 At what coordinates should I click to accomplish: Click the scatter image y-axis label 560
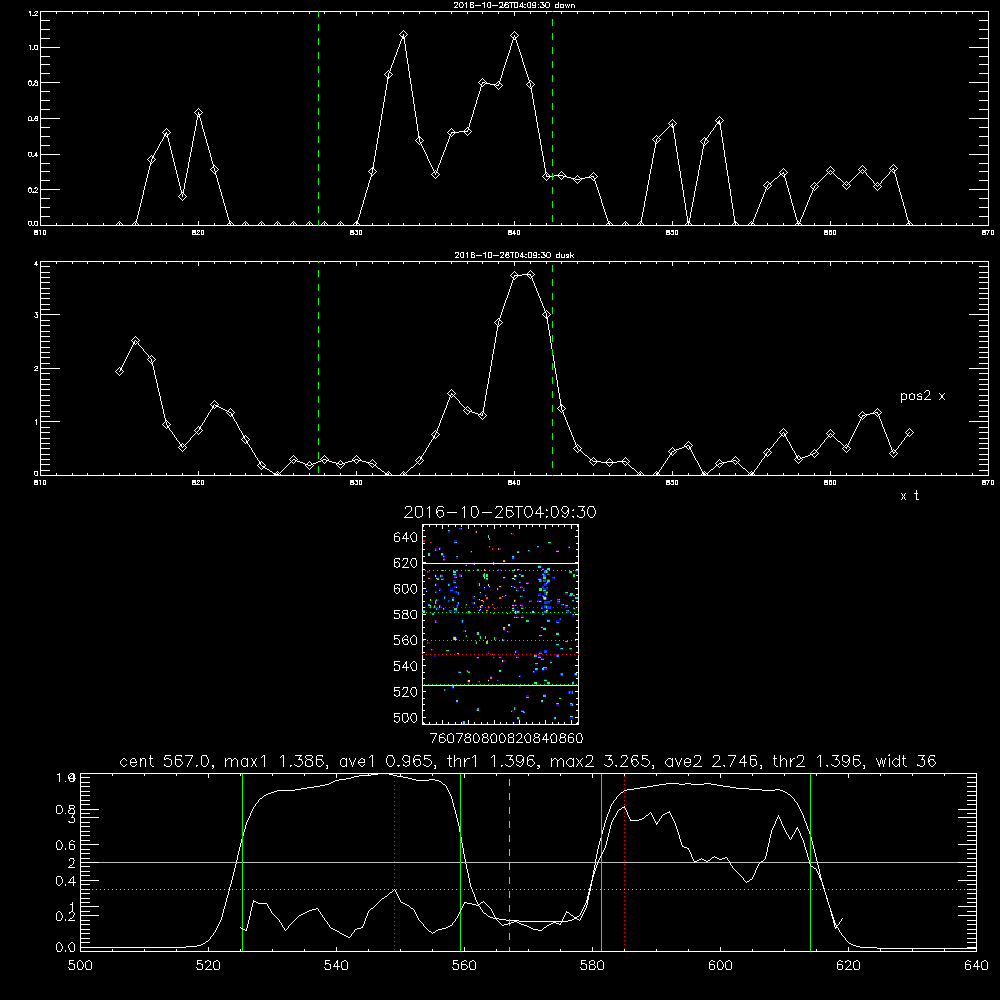[406, 641]
